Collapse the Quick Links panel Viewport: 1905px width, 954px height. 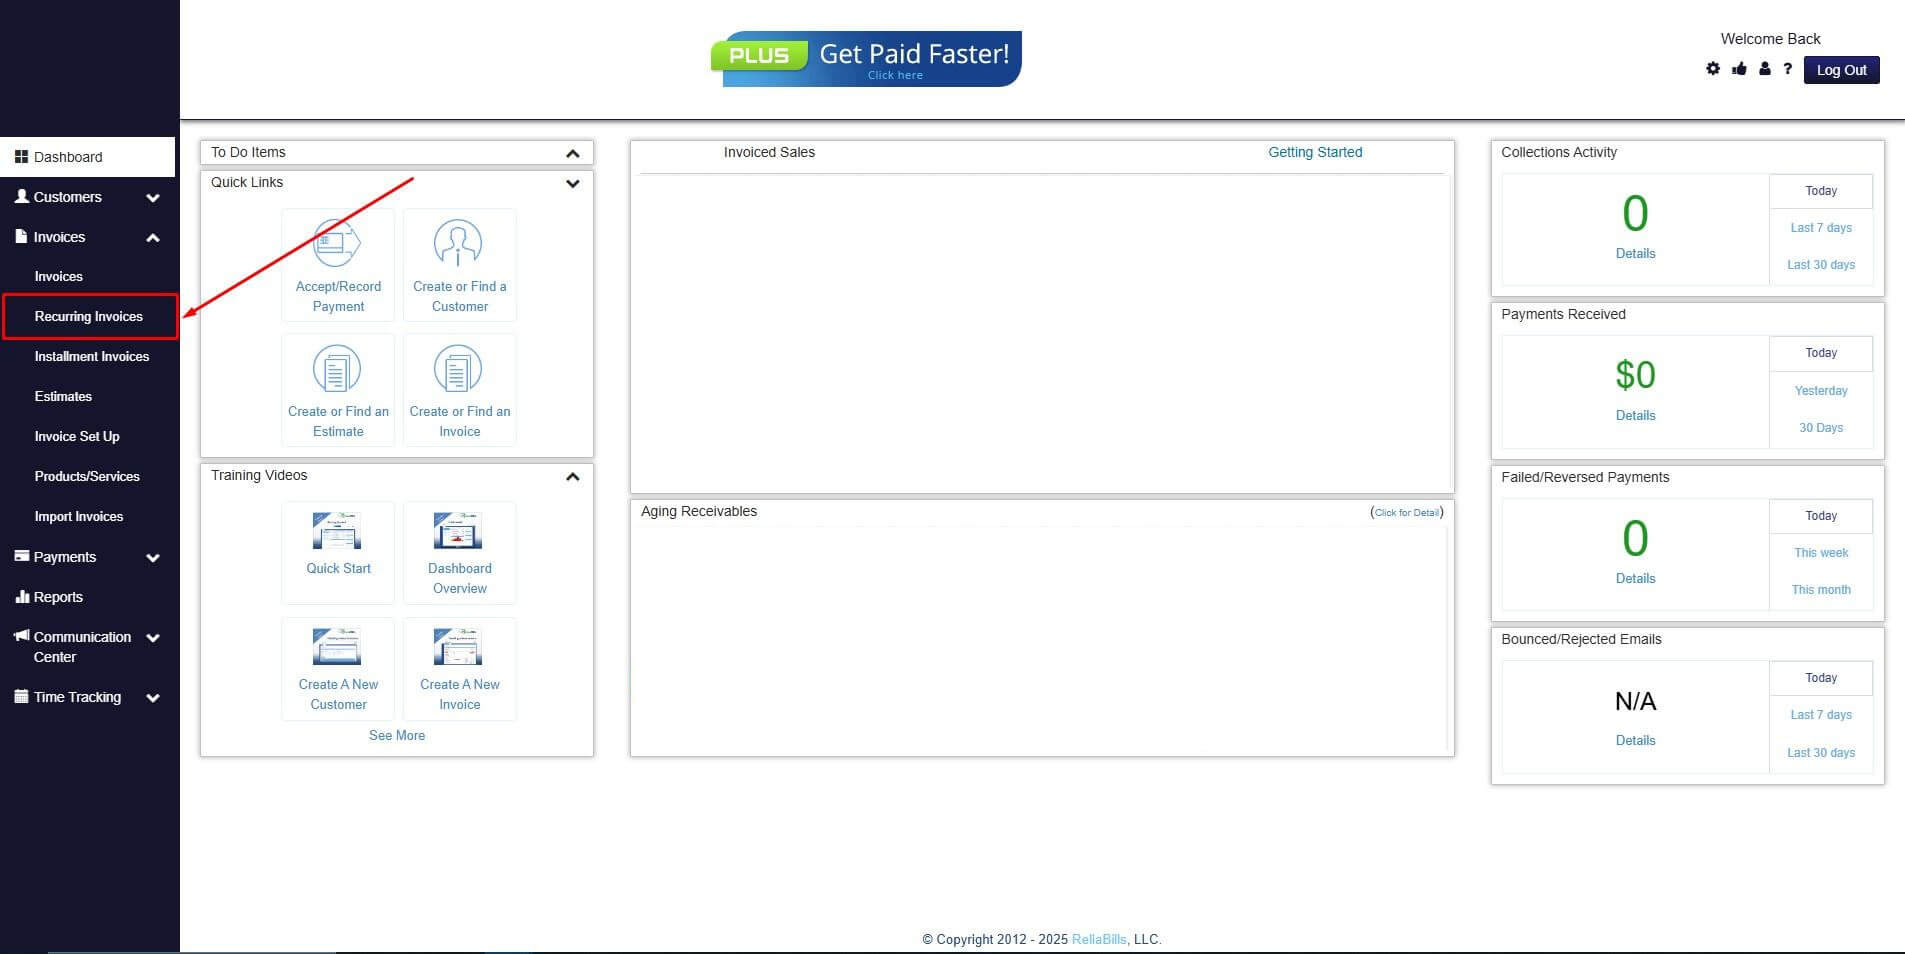point(572,183)
